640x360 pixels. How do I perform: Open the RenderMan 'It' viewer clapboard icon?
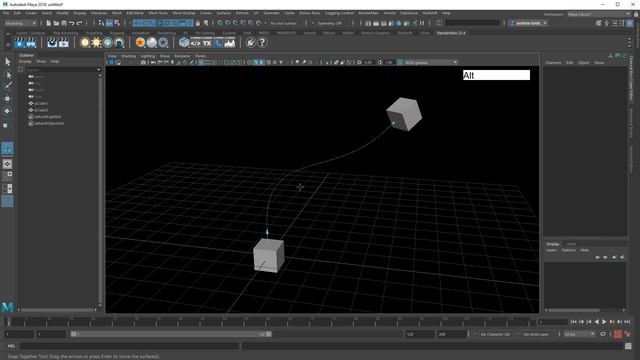pos(52,42)
